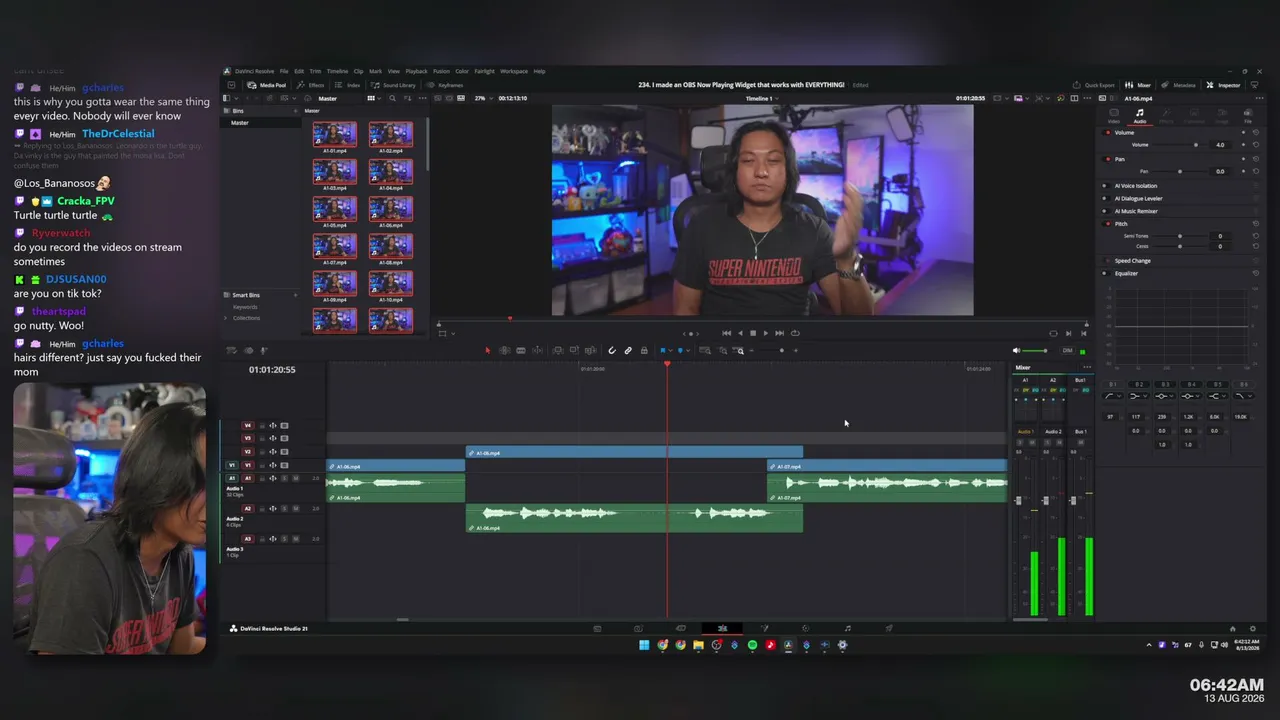
Task: Toggle loop playback in the viewer
Action: (x=795, y=333)
